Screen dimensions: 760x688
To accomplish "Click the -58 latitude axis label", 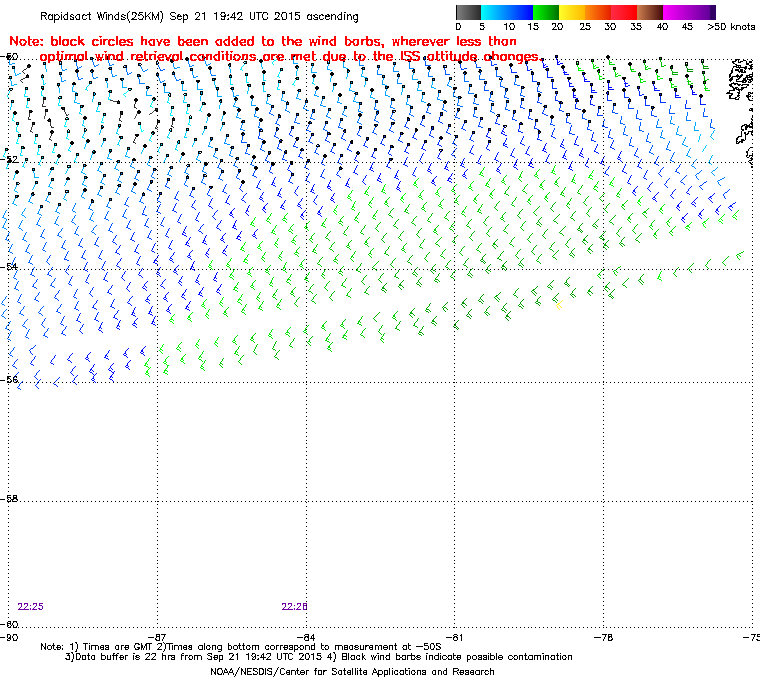I will click(9, 498).
